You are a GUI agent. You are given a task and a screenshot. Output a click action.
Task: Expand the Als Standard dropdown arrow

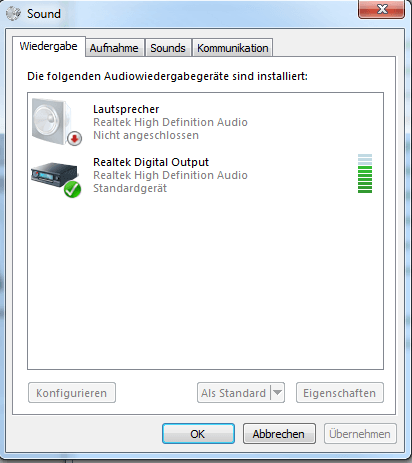coord(277,393)
